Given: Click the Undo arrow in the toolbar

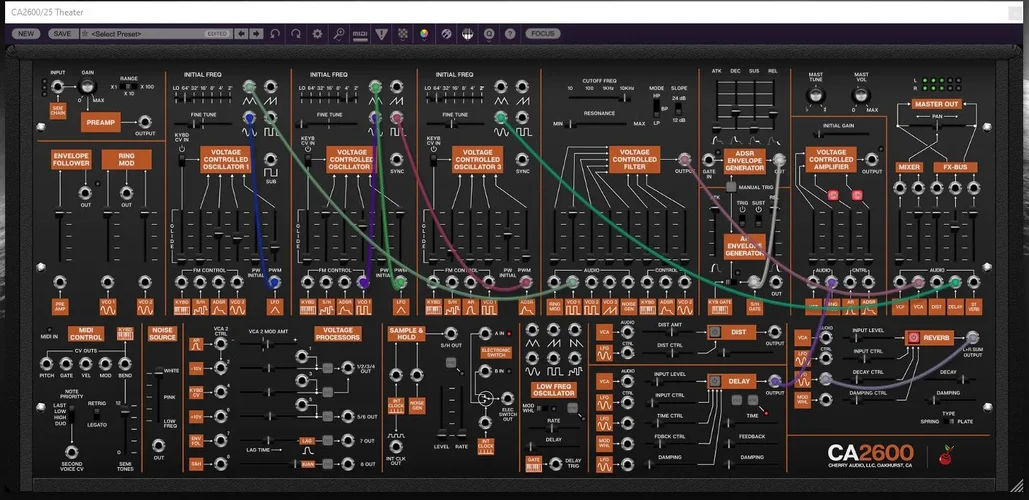Looking at the screenshot, I should pyautogui.click(x=275, y=34).
